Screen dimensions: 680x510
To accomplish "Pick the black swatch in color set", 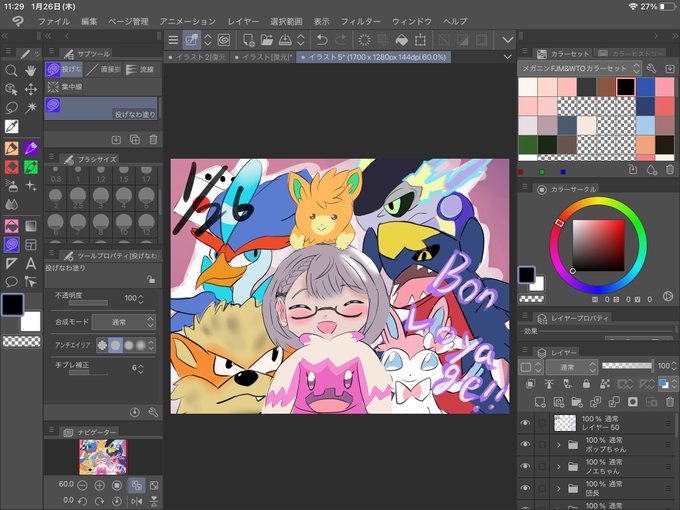I will tap(625, 87).
